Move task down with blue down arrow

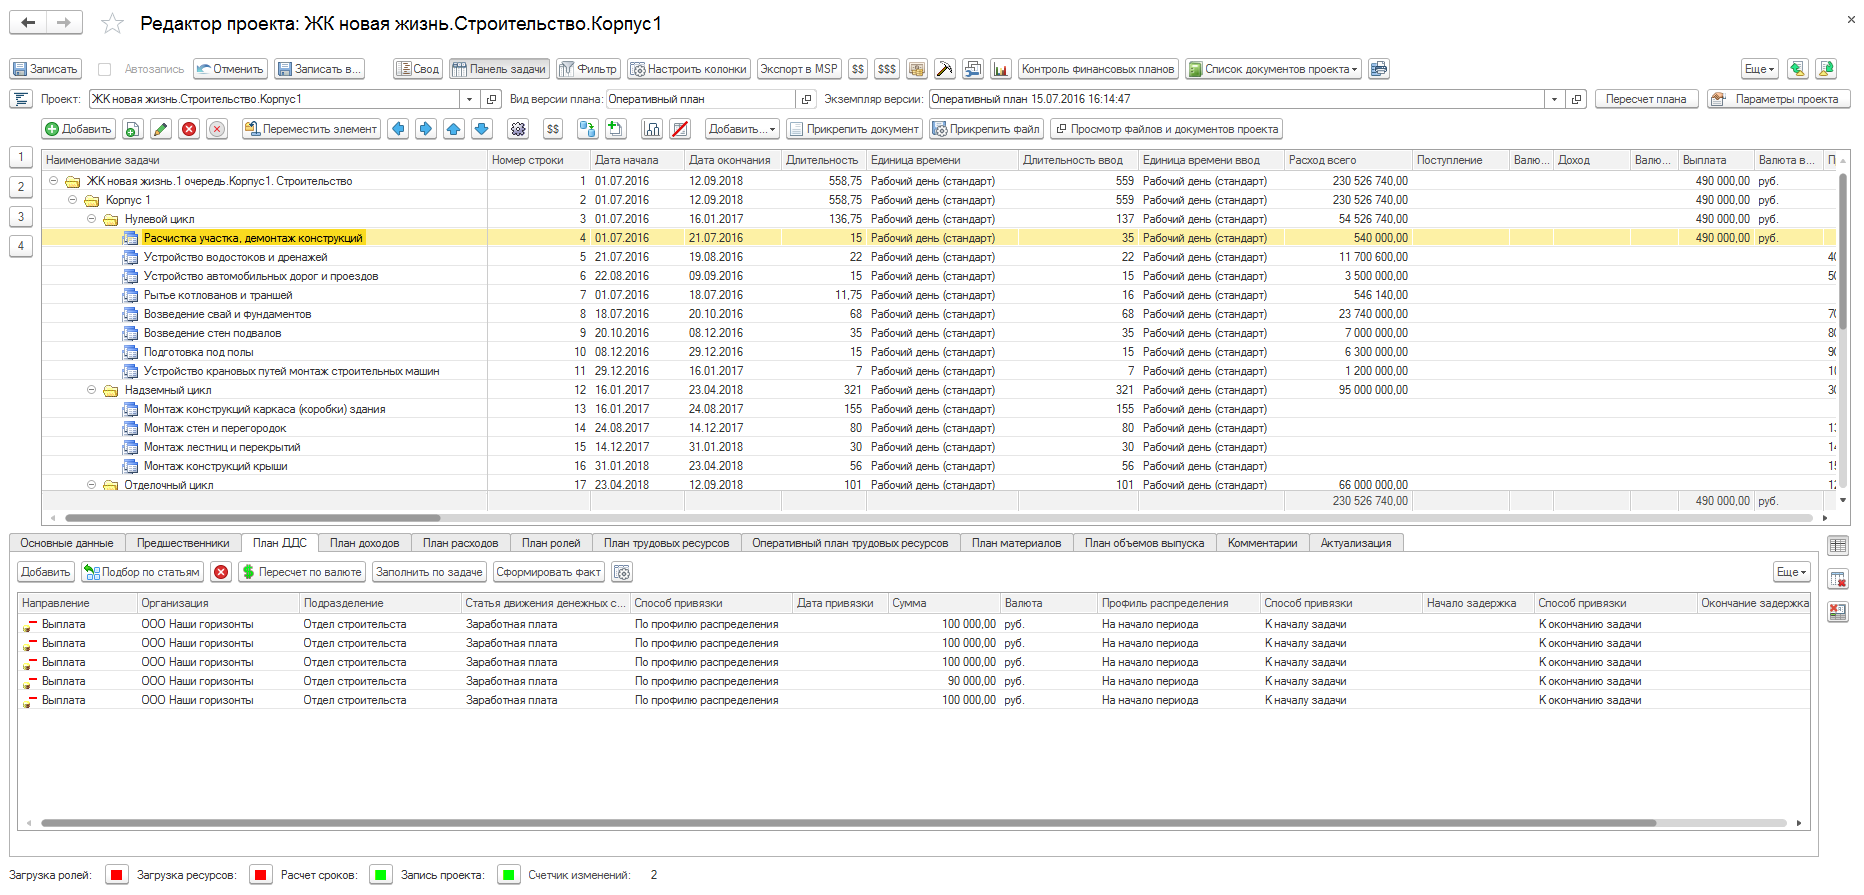click(482, 129)
